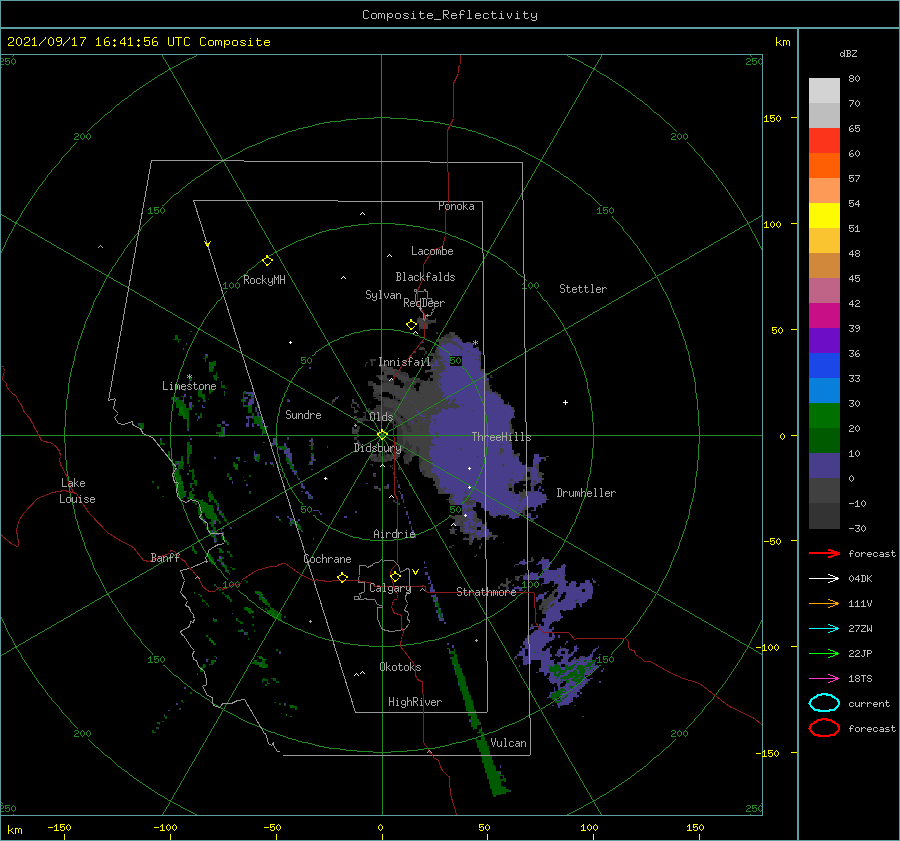Screen dimensions: 900x841
Task: Click the 18TS legend label
Action: point(860,679)
